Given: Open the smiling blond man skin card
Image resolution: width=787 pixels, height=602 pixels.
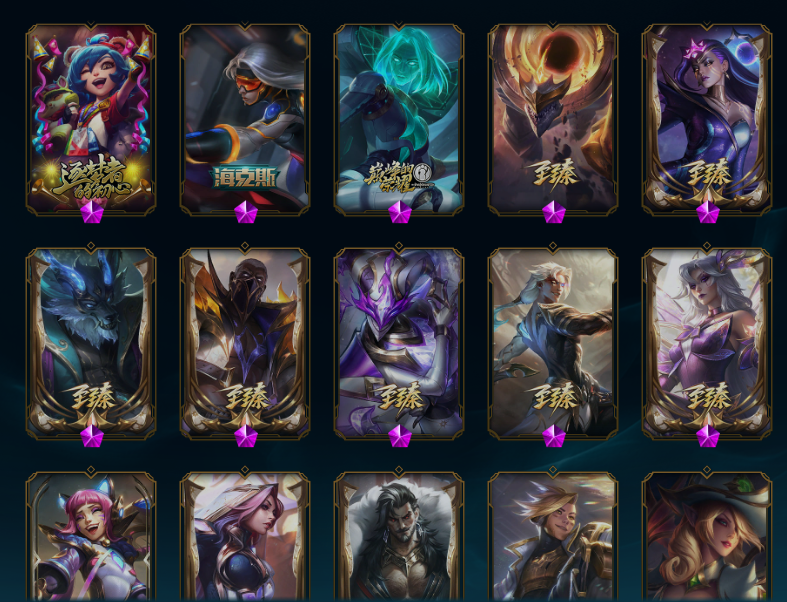Looking at the screenshot, I should [x=553, y=536].
